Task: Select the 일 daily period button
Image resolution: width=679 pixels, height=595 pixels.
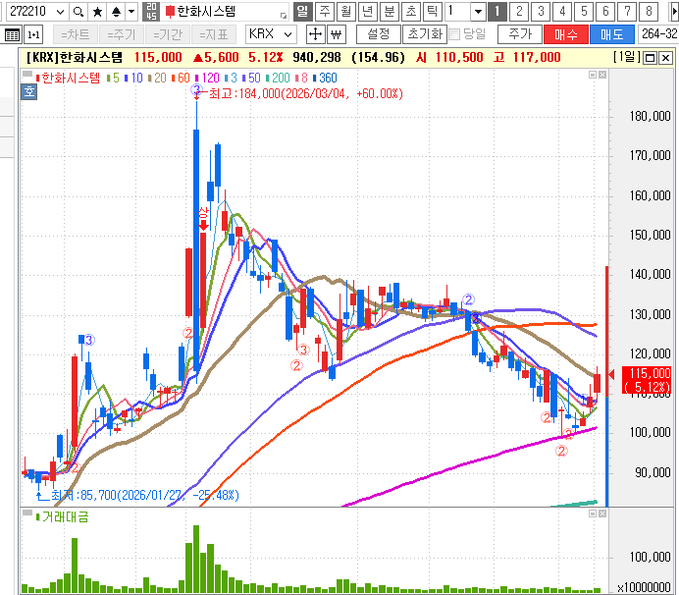Action: (x=303, y=11)
